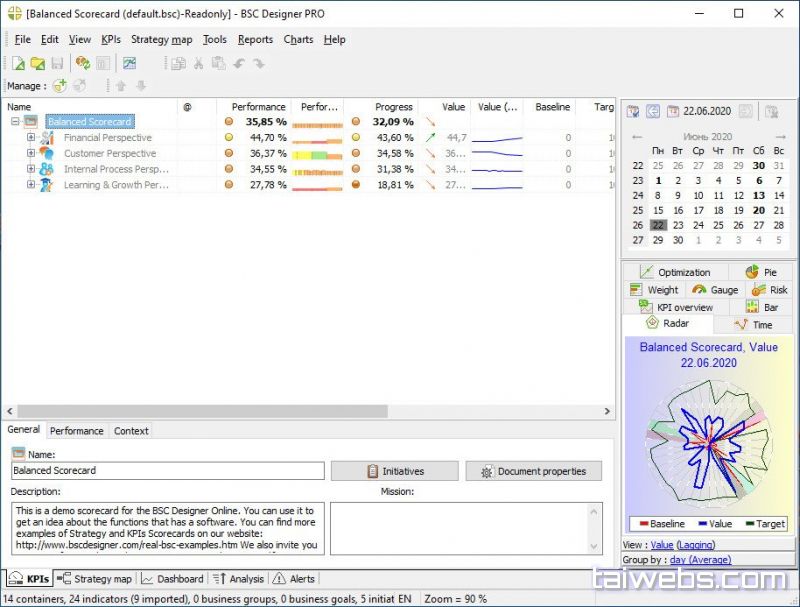The image size is (800, 607).
Task: Go to next month in calendar
Action: 780,137
